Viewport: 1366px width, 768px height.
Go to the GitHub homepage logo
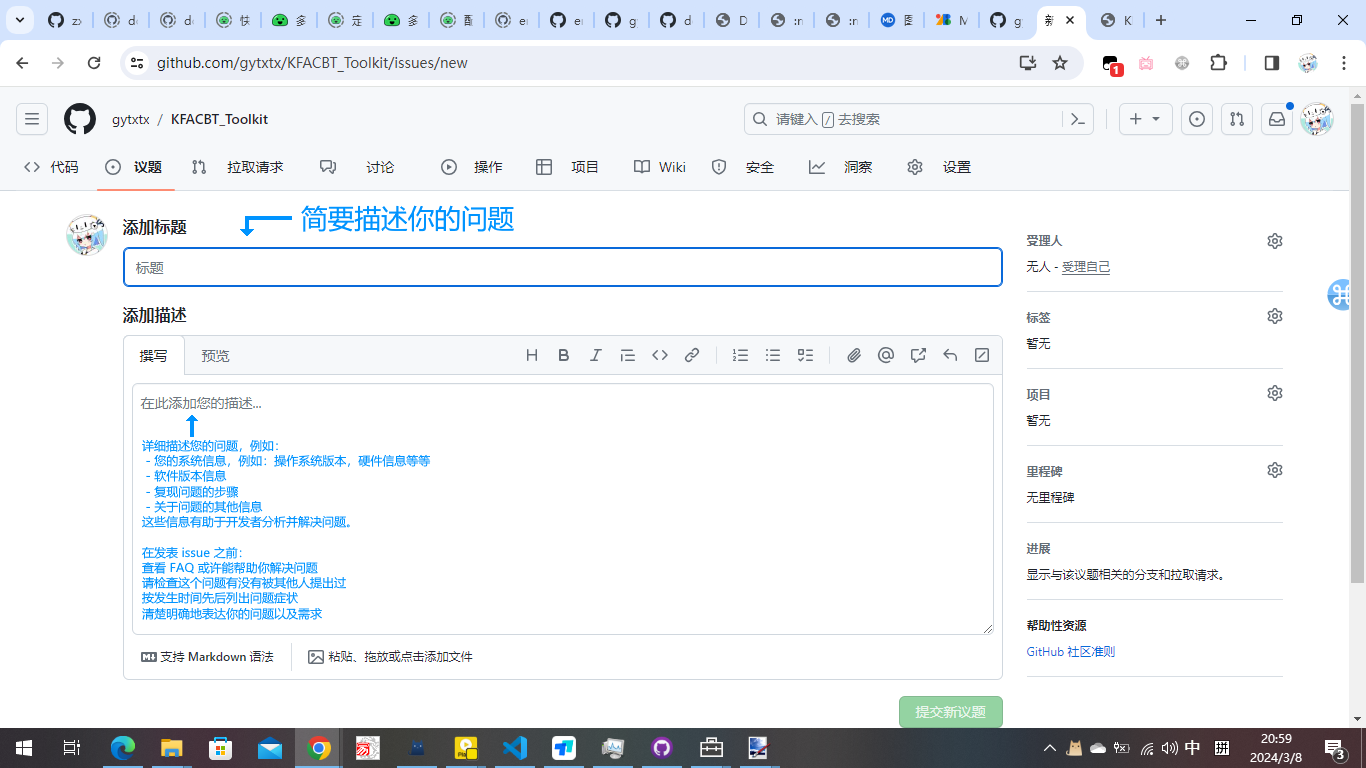pos(80,119)
